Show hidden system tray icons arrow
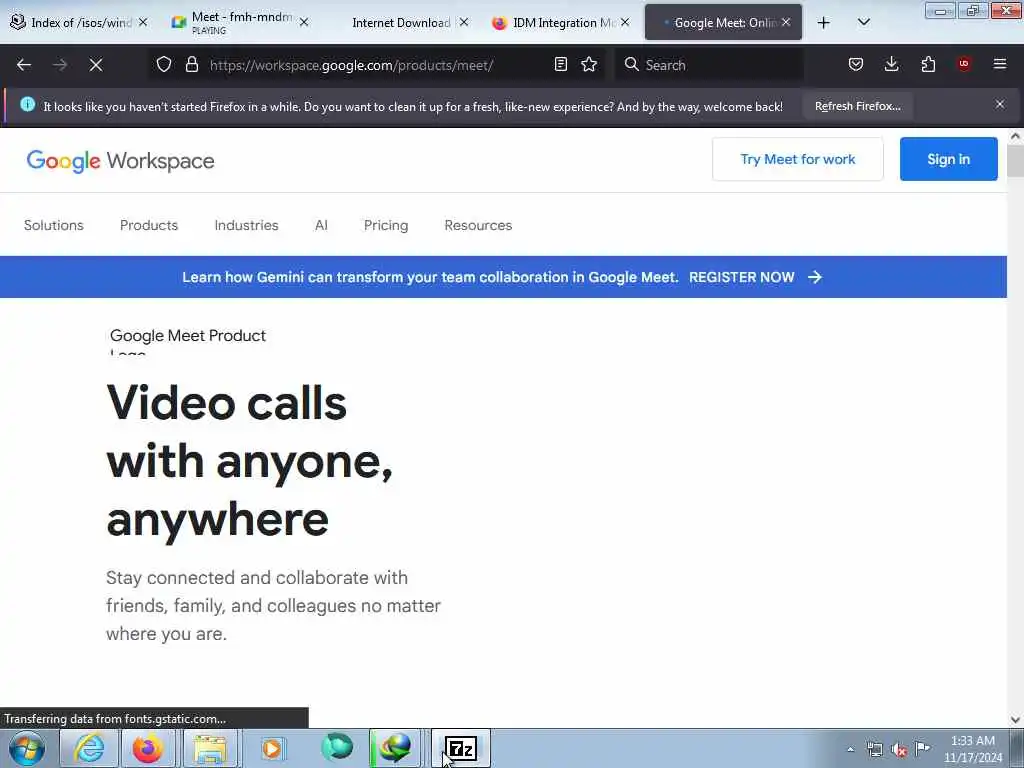1024x768 pixels. coord(850,749)
